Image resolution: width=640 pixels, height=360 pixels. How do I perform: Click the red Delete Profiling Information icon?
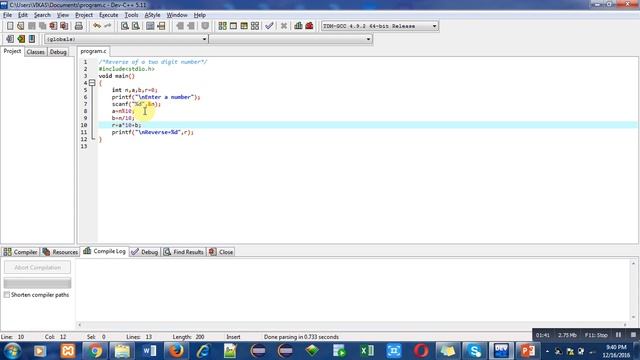click(309, 26)
